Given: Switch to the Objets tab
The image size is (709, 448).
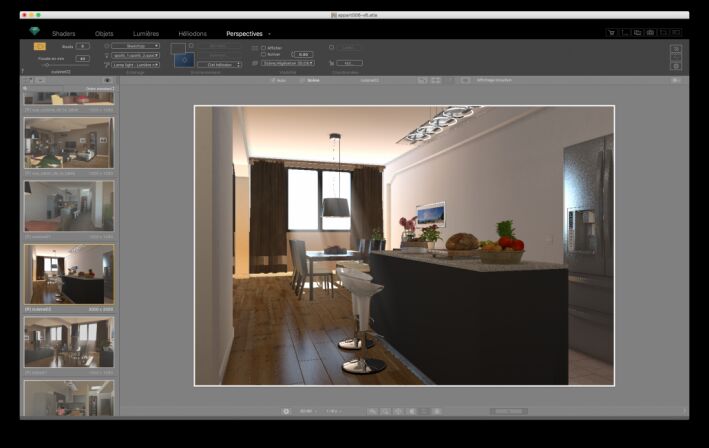Looking at the screenshot, I should [x=104, y=34].
